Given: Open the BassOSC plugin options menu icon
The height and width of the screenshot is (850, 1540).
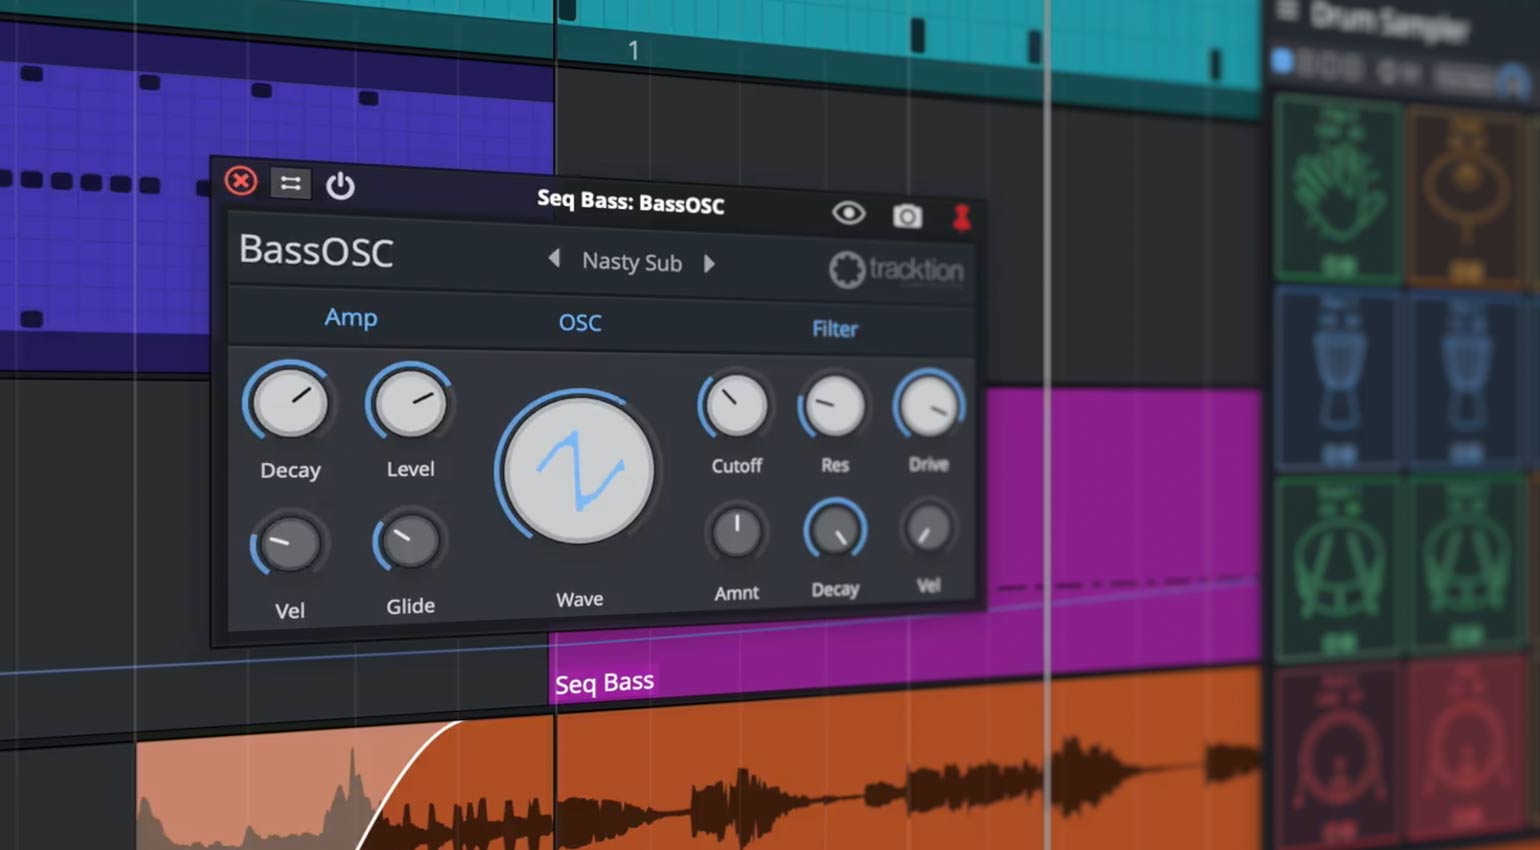Looking at the screenshot, I should tap(290, 183).
